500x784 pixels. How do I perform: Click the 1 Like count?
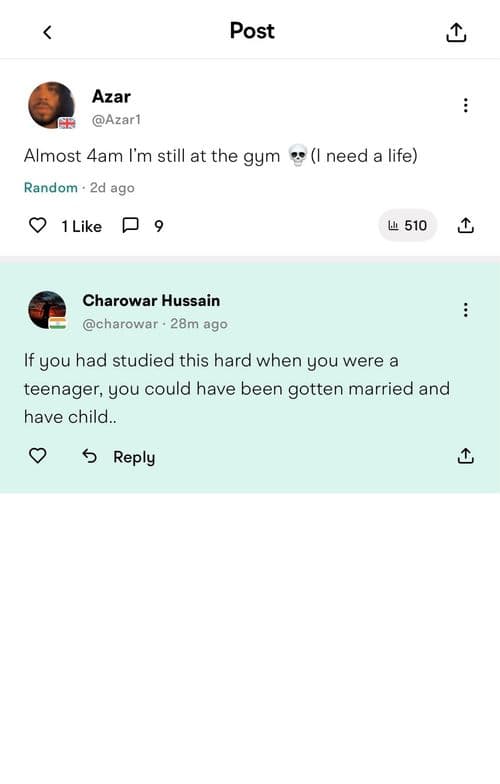[82, 226]
